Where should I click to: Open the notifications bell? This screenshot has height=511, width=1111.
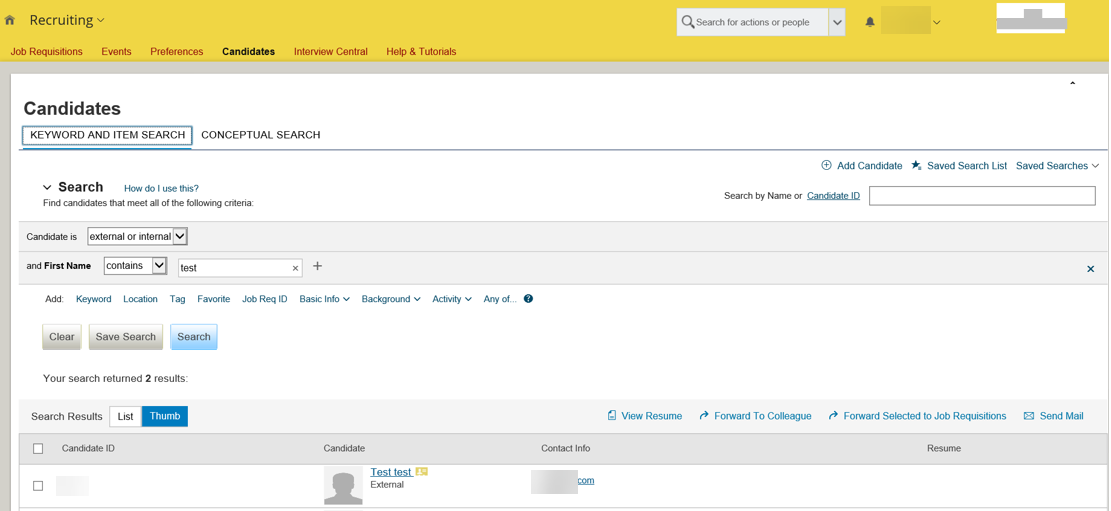point(870,22)
